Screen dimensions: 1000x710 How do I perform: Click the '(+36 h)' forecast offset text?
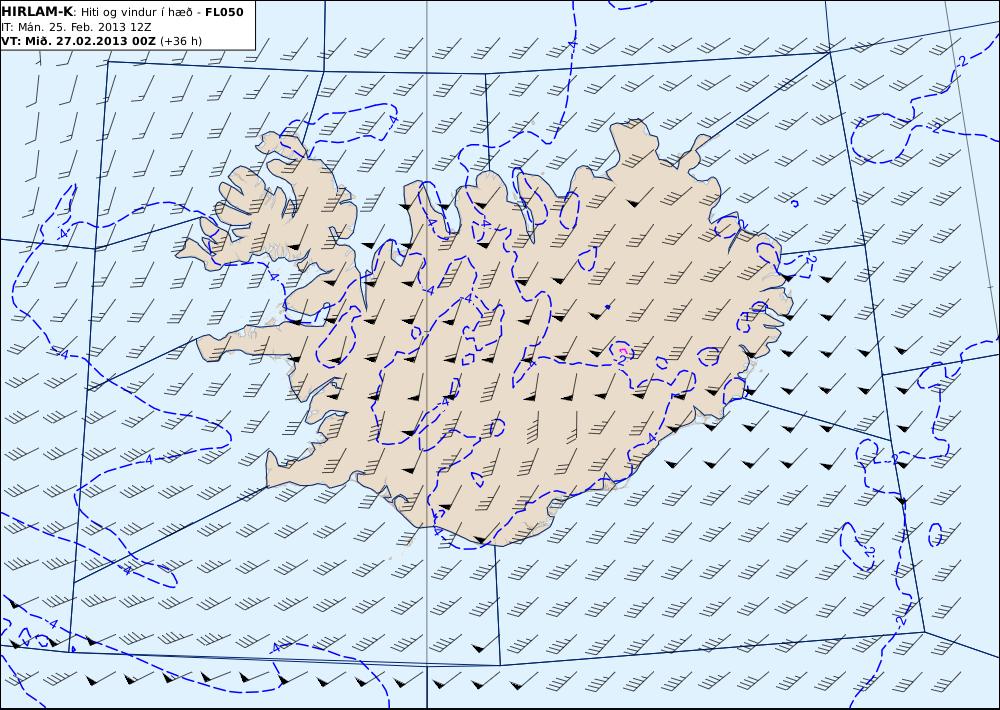click(181, 41)
